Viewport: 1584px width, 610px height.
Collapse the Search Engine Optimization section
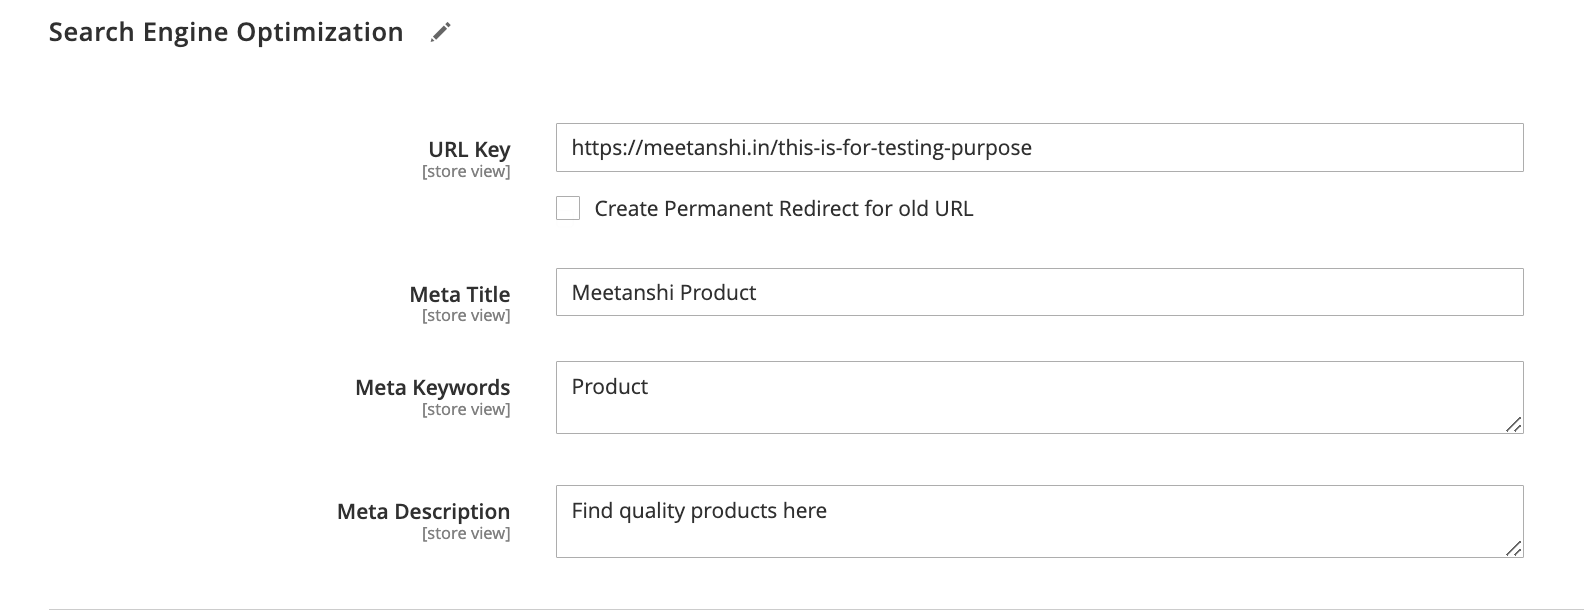pyautogui.click(x=226, y=31)
